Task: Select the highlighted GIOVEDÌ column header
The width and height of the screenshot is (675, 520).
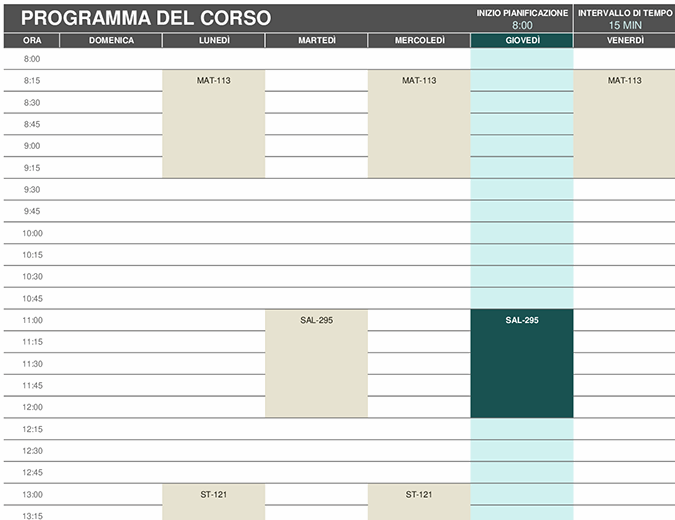Action: coord(522,41)
